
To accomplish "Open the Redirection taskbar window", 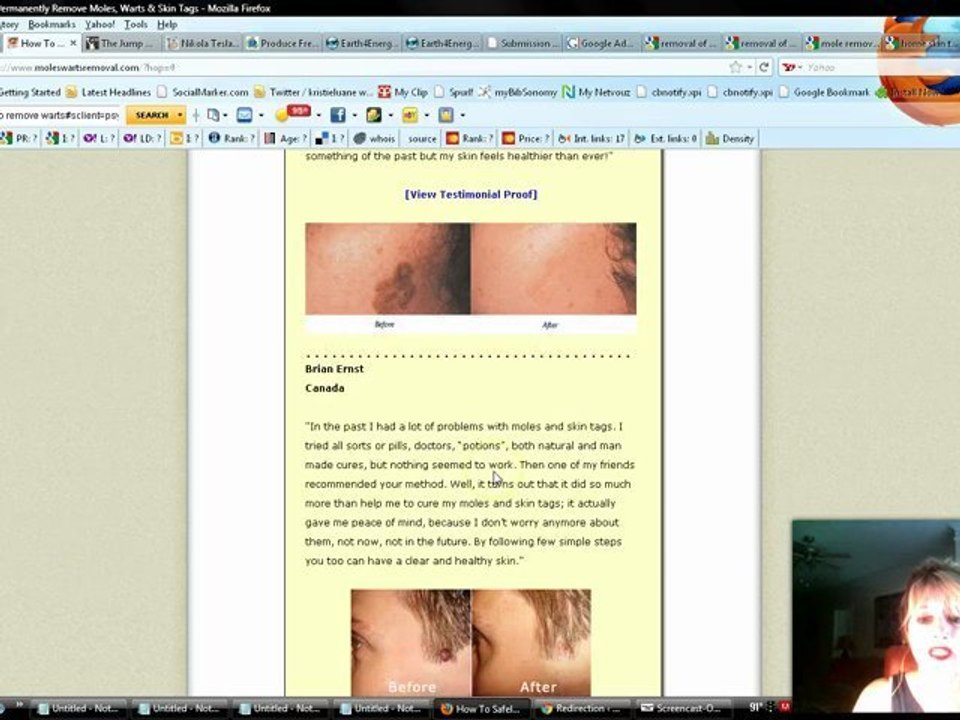I will (x=581, y=708).
